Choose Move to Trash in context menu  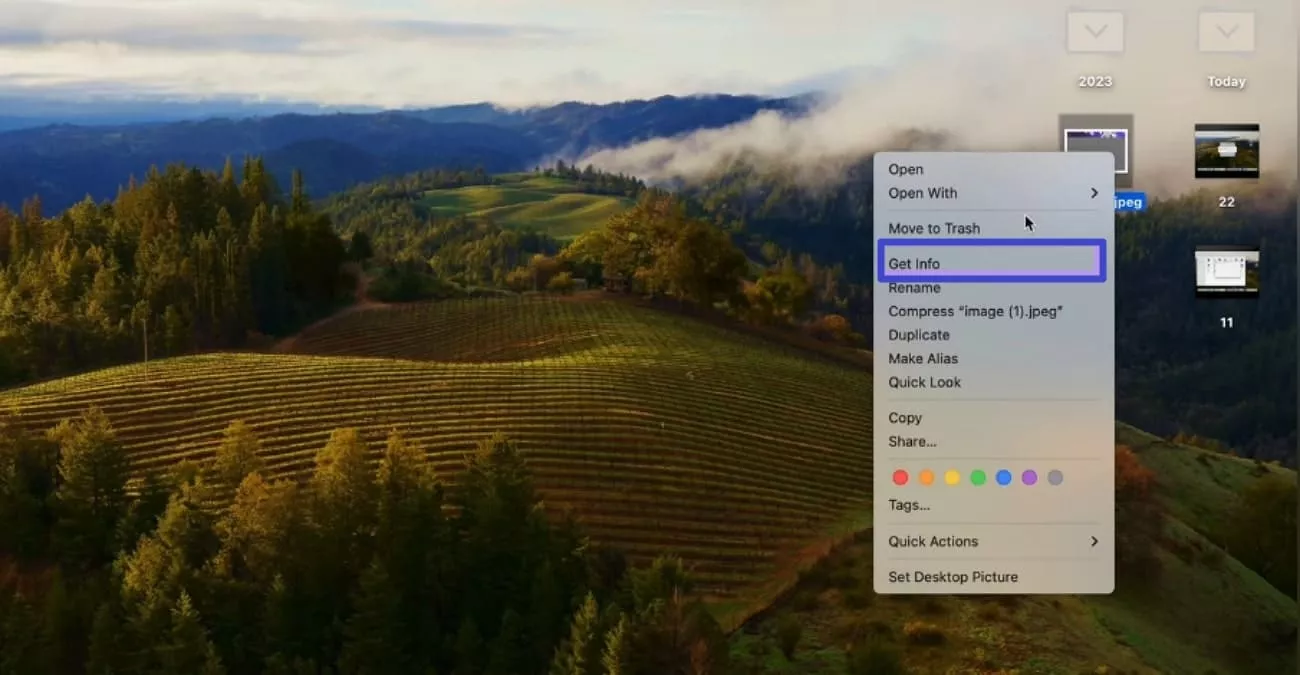[x=934, y=228]
